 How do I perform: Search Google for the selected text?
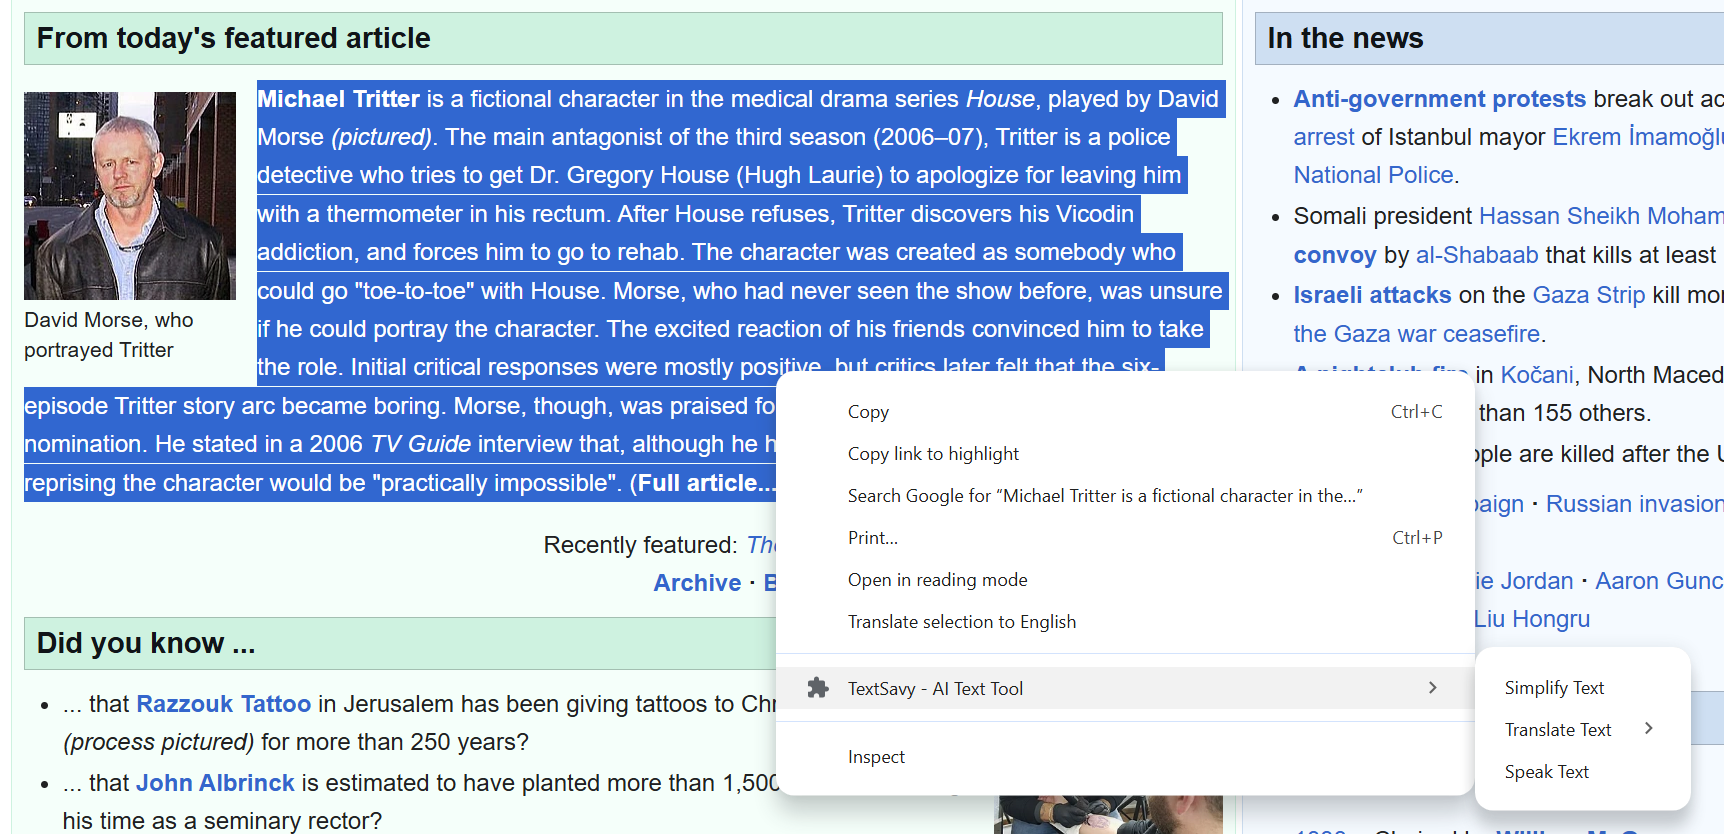coord(1125,496)
